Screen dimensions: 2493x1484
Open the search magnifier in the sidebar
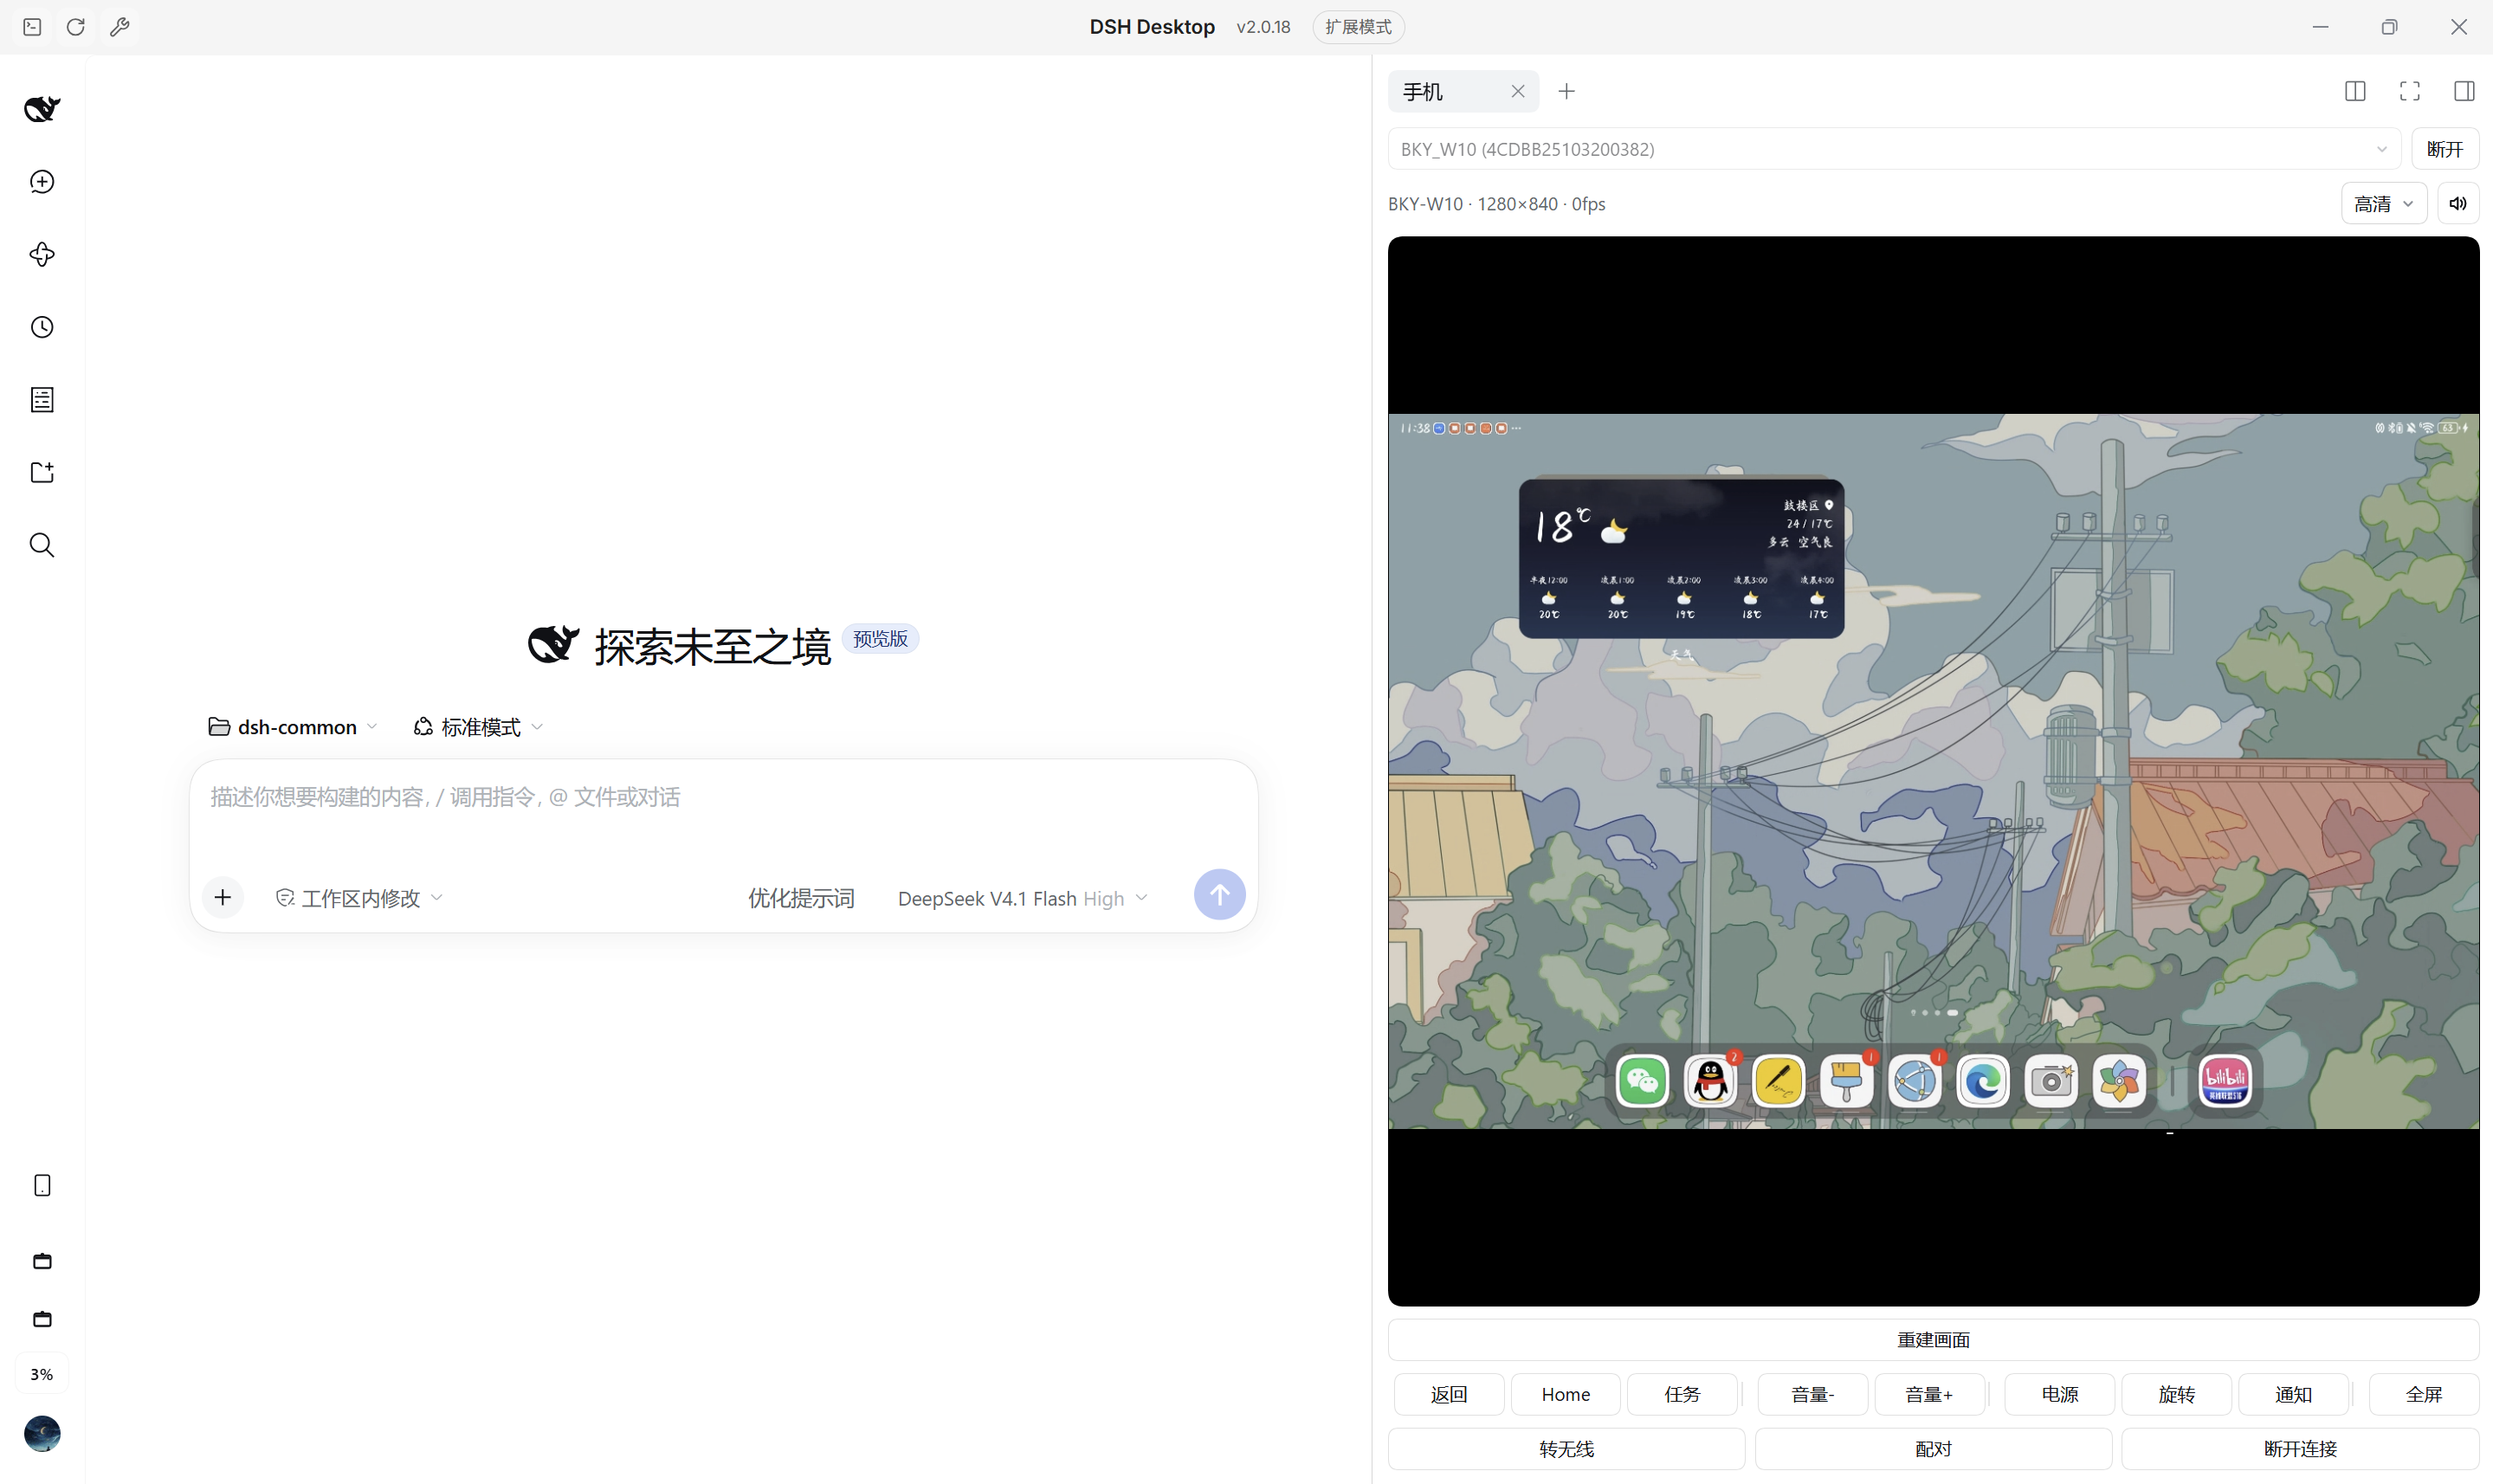[42, 545]
